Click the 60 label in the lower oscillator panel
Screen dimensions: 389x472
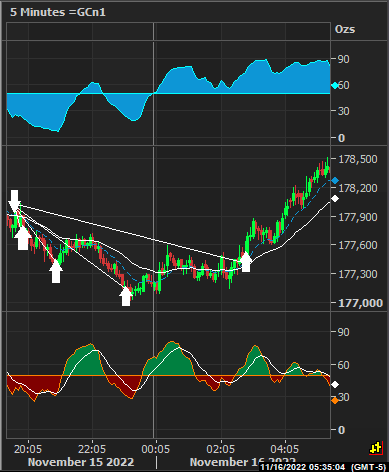[x=344, y=365]
